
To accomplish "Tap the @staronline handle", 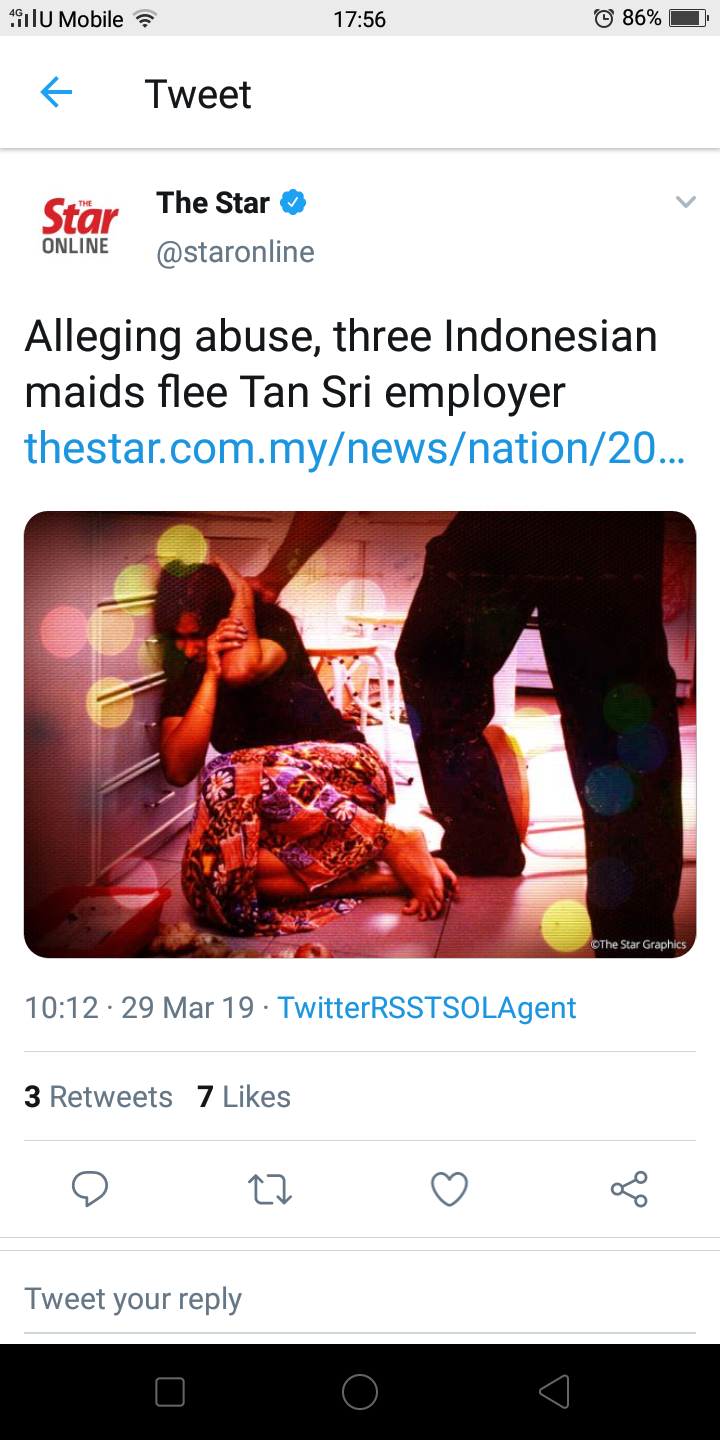I will click(x=235, y=252).
